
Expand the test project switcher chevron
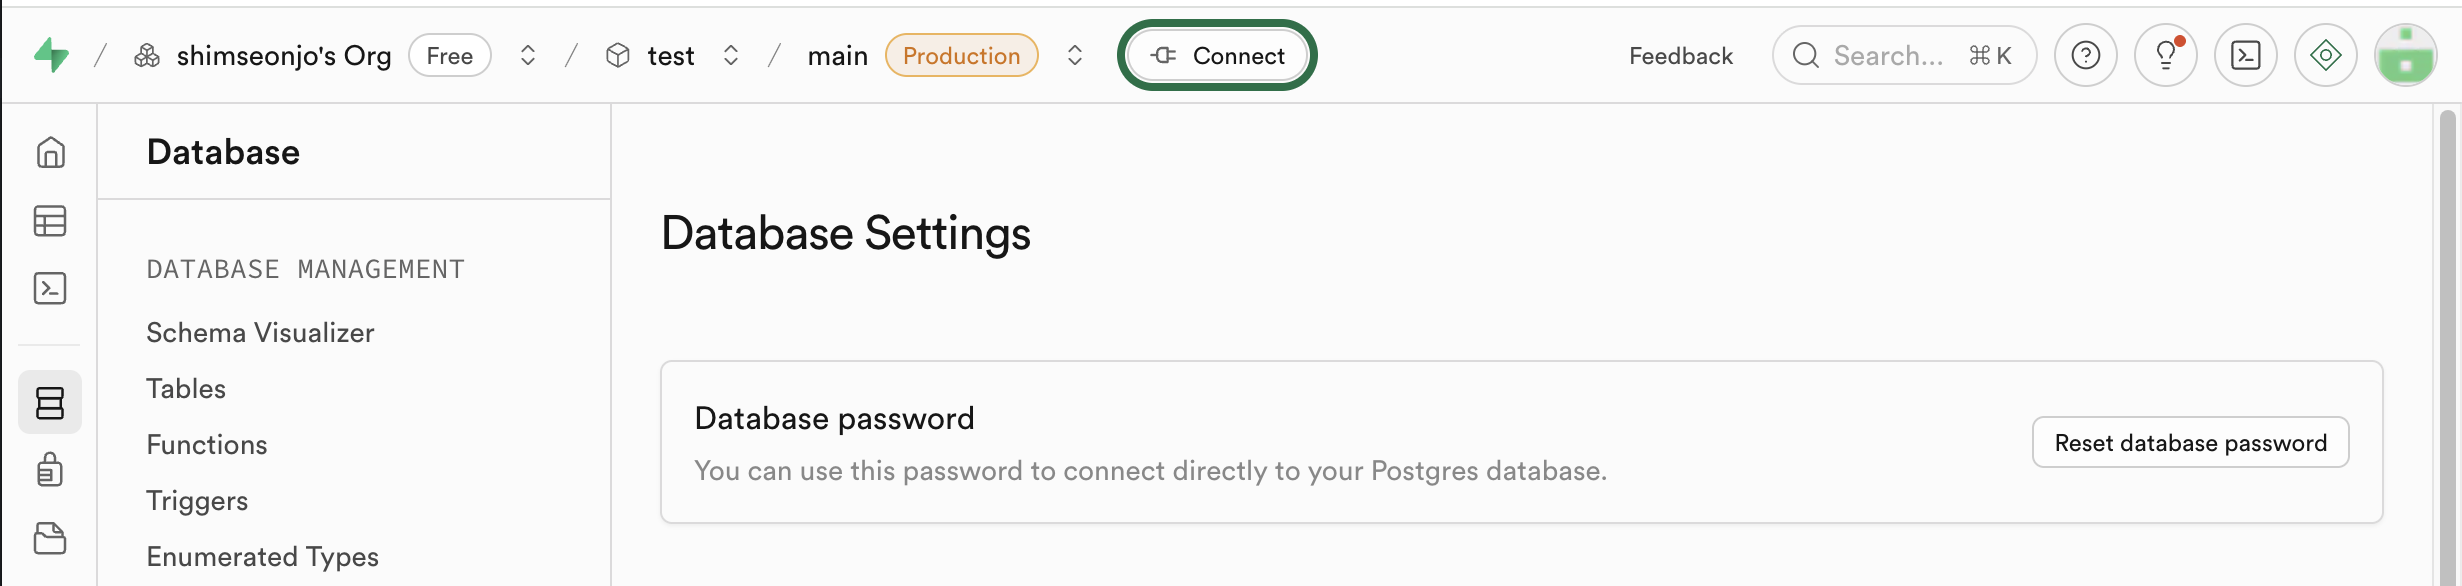point(731,55)
